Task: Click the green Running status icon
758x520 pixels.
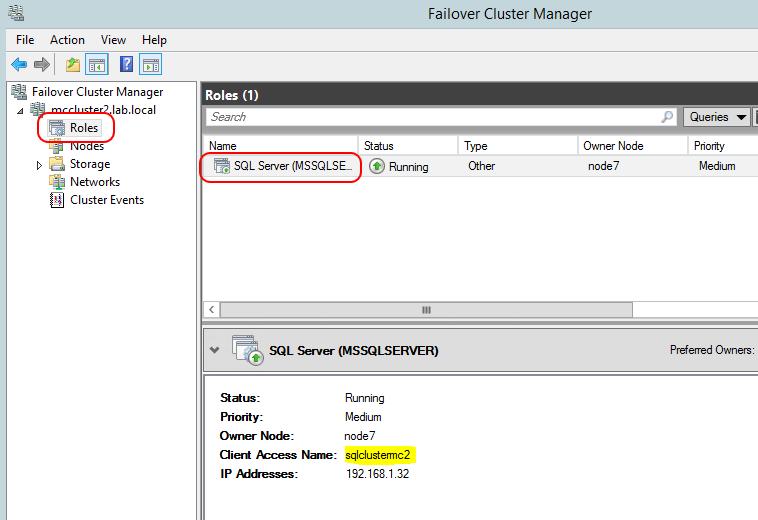Action: coord(377,166)
